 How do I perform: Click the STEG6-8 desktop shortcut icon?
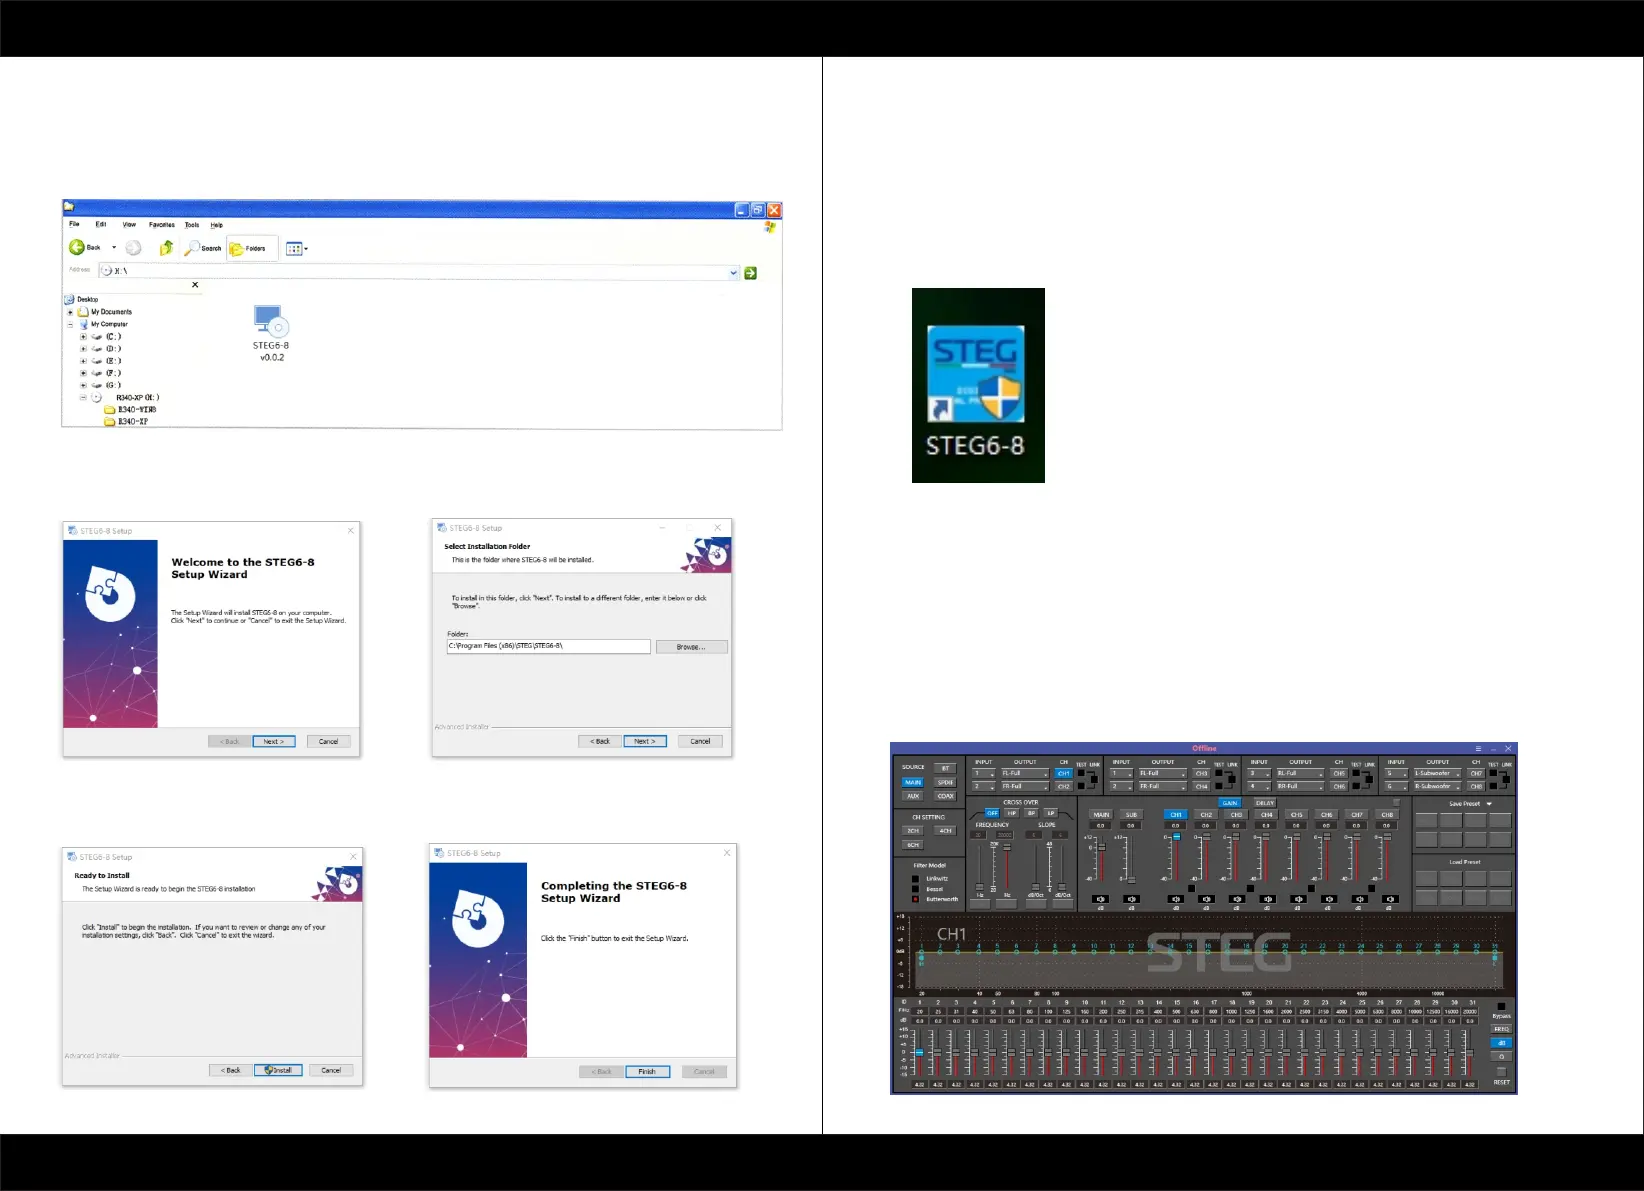(977, 375)
